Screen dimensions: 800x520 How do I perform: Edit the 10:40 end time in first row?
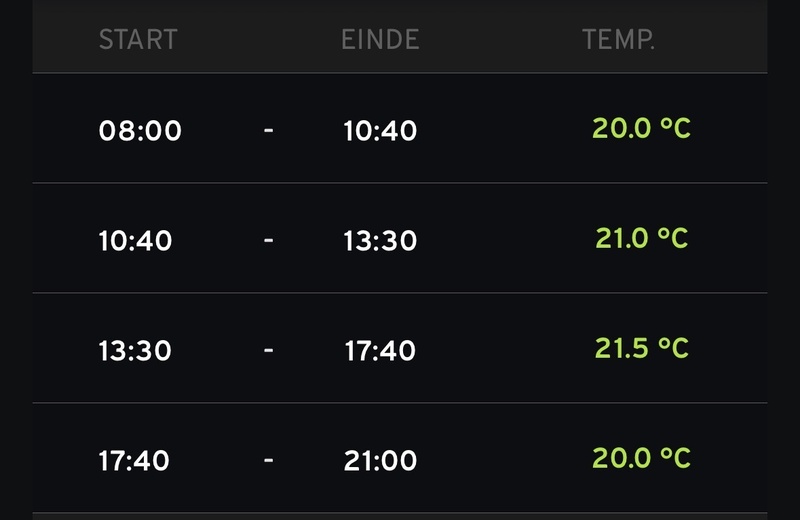pyautogui.click(x=380, y=131)
